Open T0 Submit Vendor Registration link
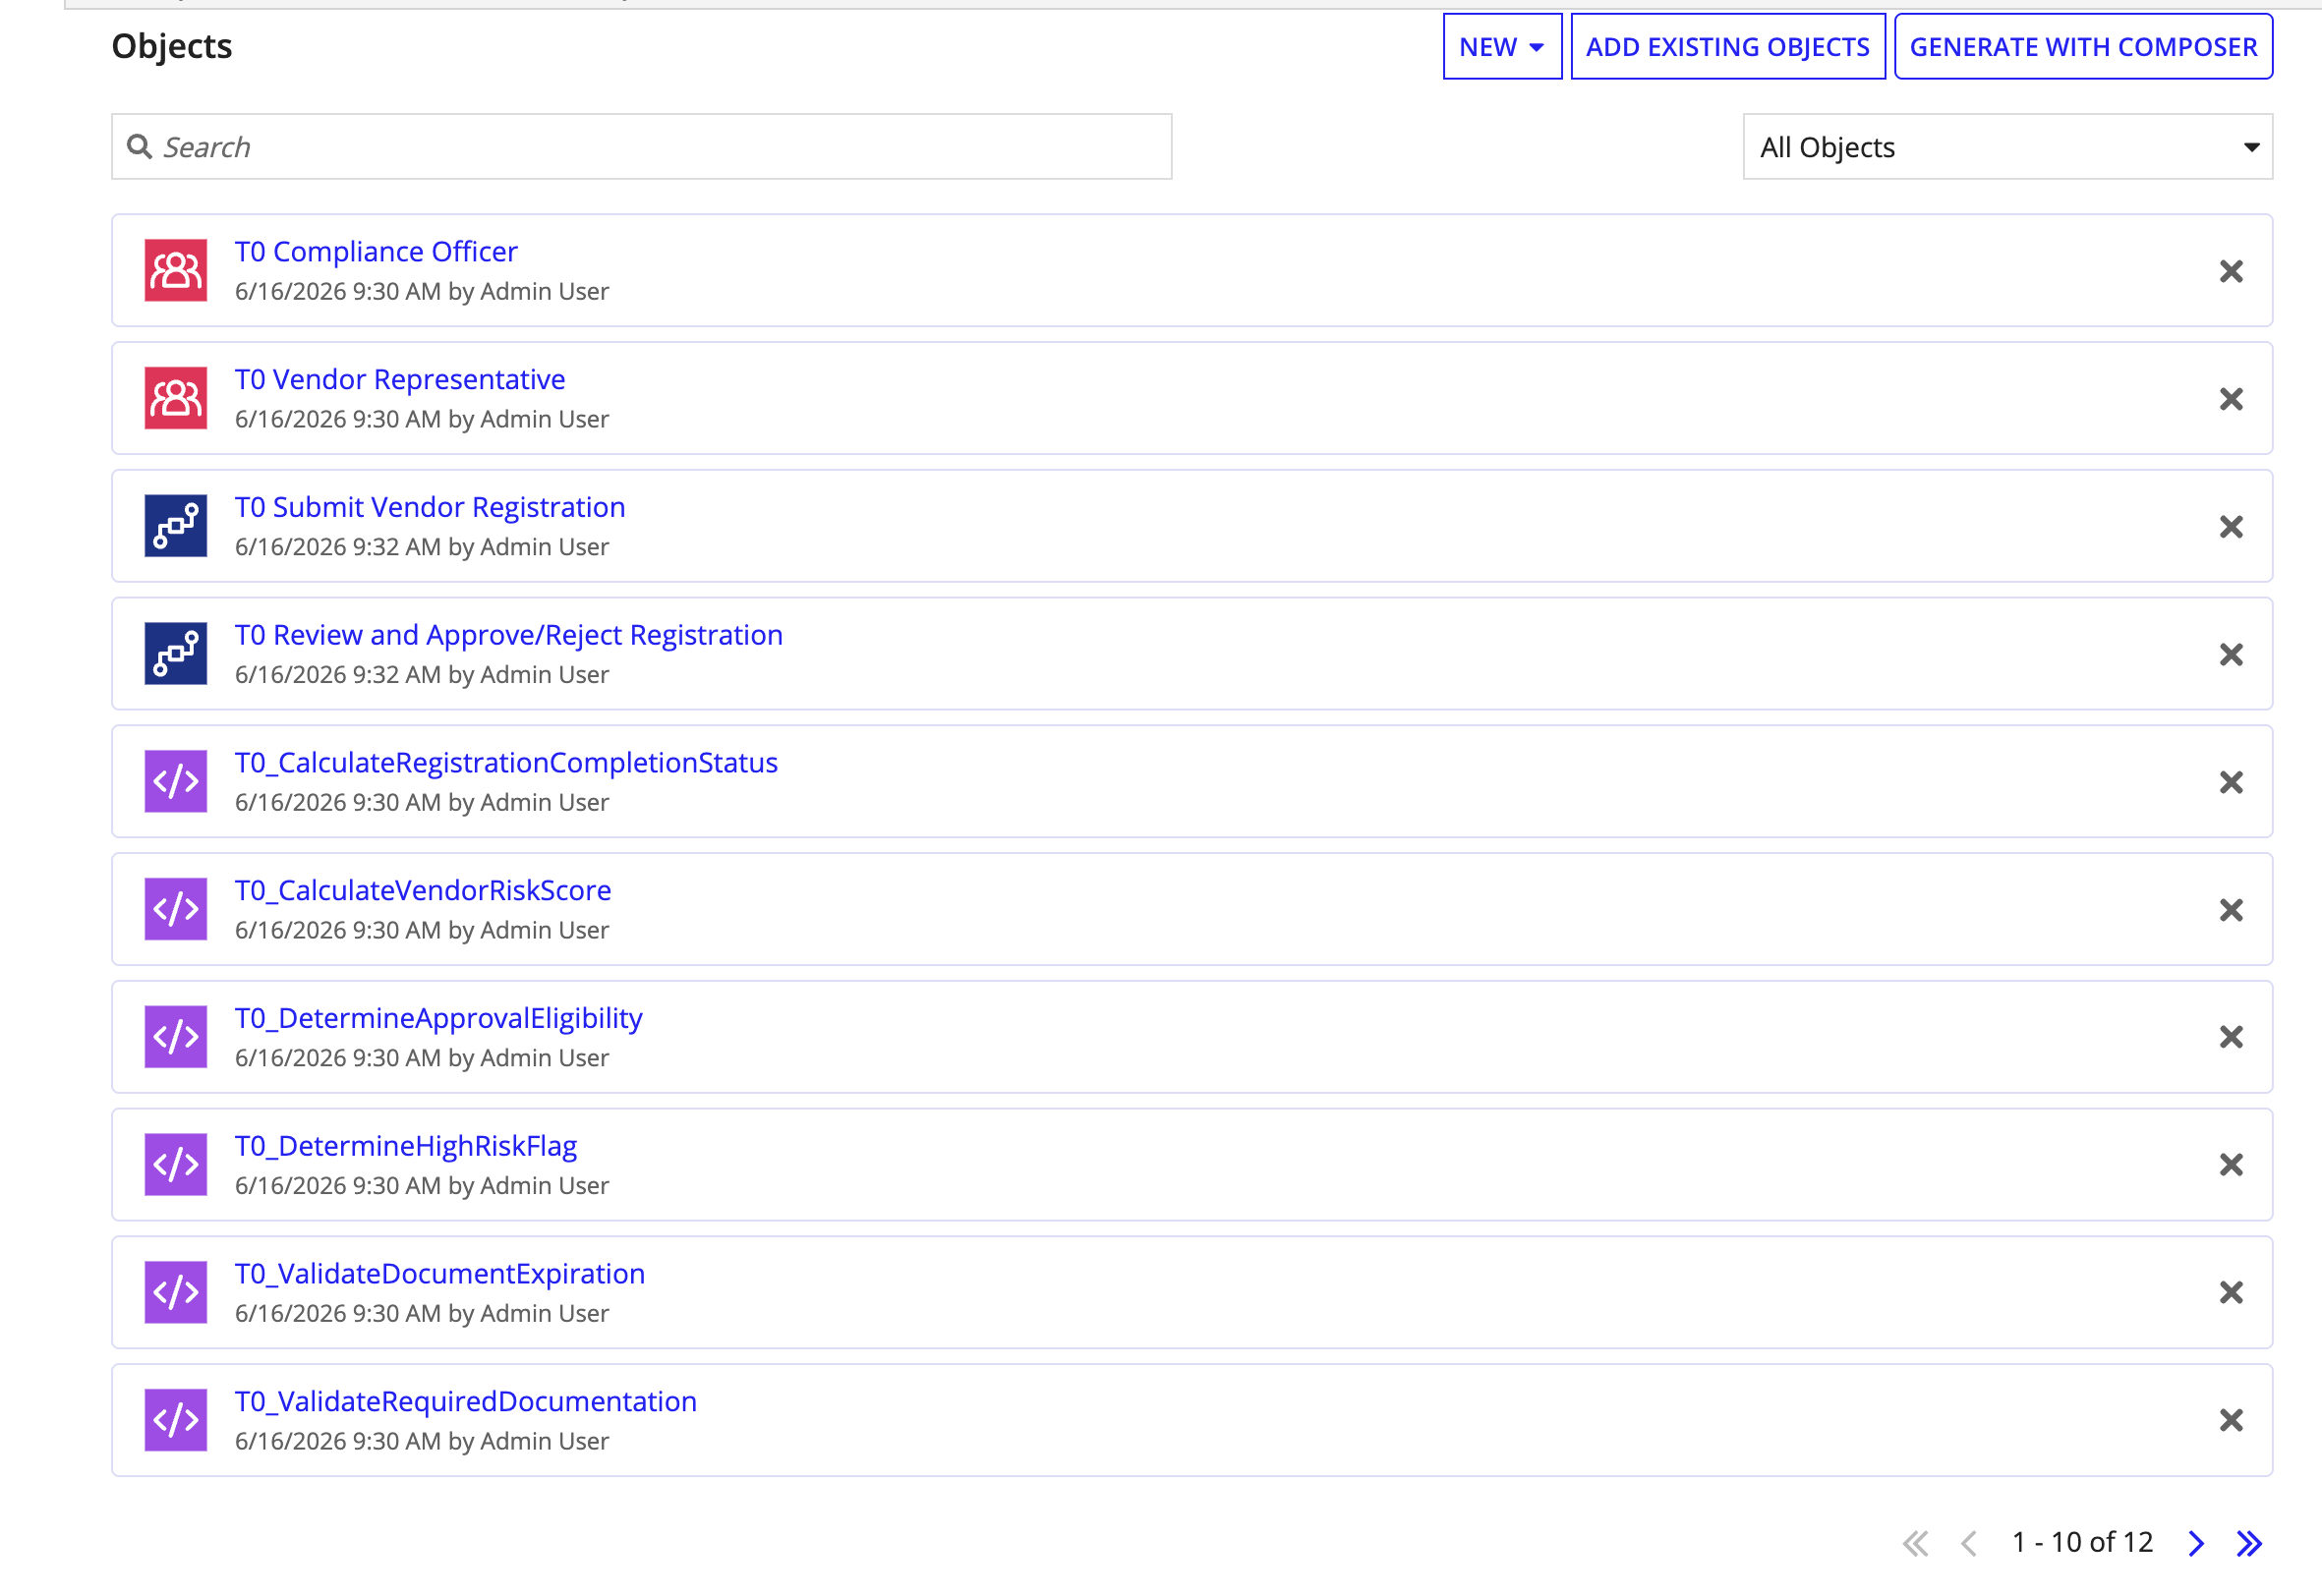The image size is (2322, 1596). point(430,507)
